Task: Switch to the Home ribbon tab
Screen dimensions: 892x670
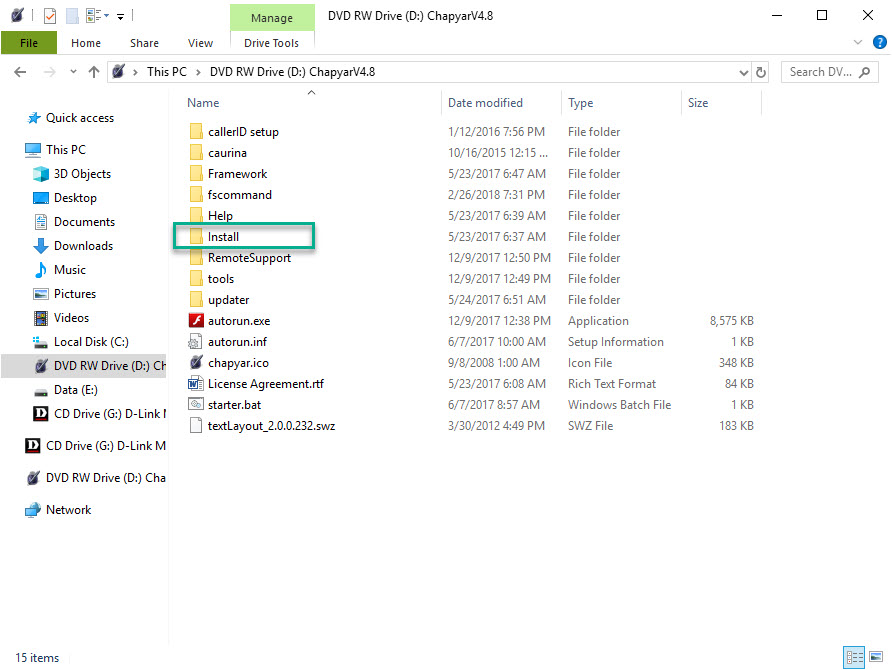Action: point(86,43)
